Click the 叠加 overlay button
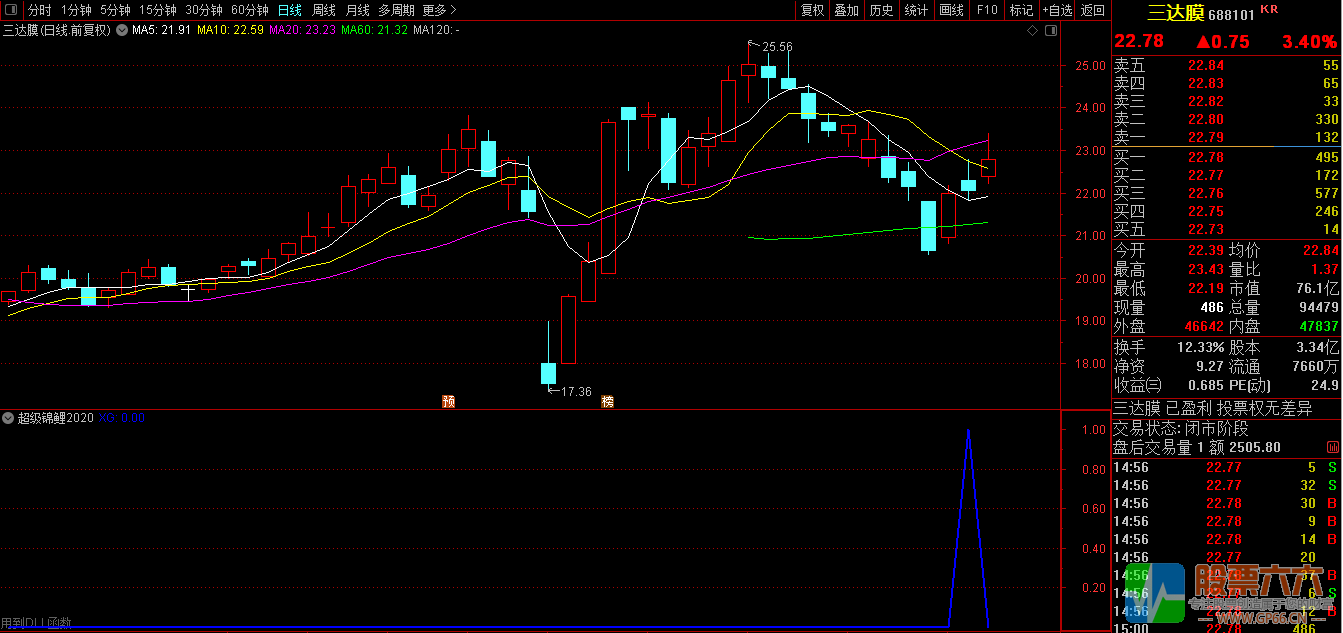1343x633 pixels. [846, 10]
